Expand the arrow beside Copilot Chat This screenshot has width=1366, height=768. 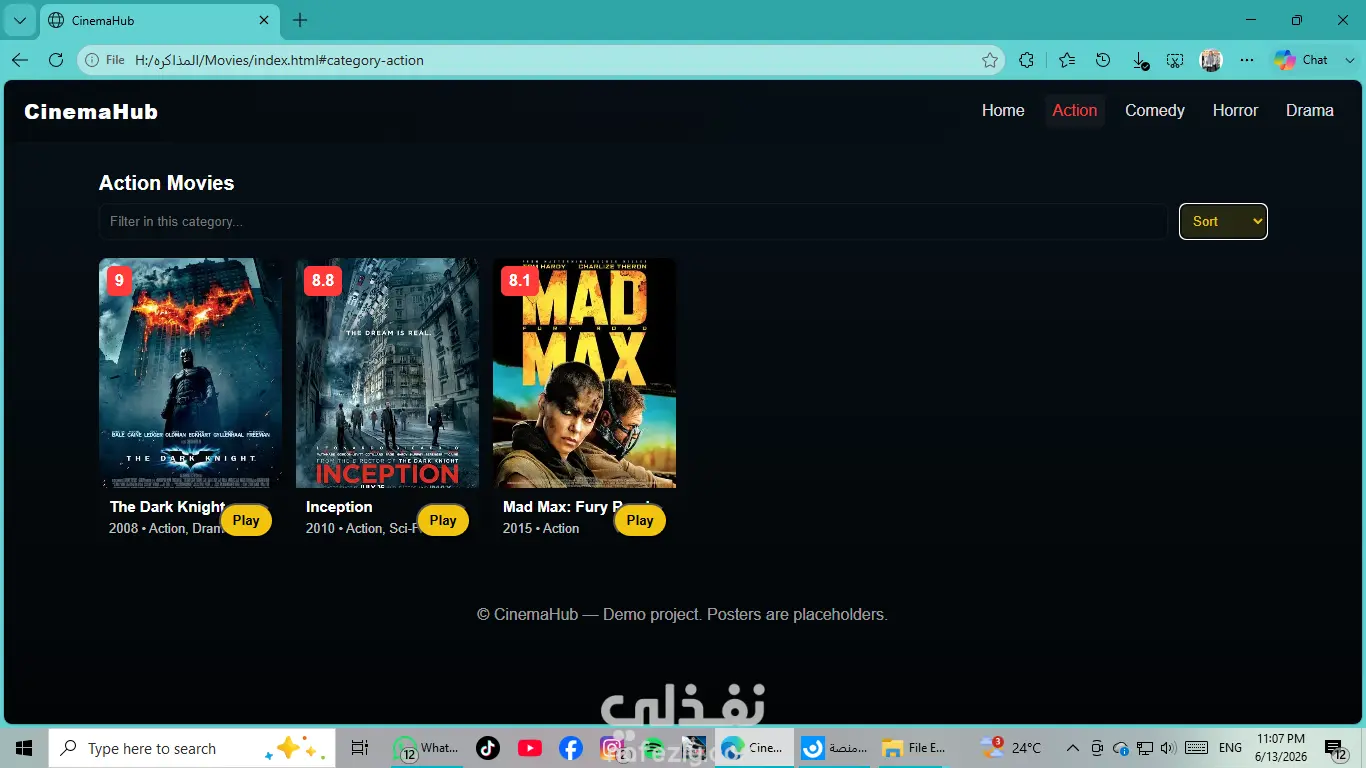tap(1350, 60)
